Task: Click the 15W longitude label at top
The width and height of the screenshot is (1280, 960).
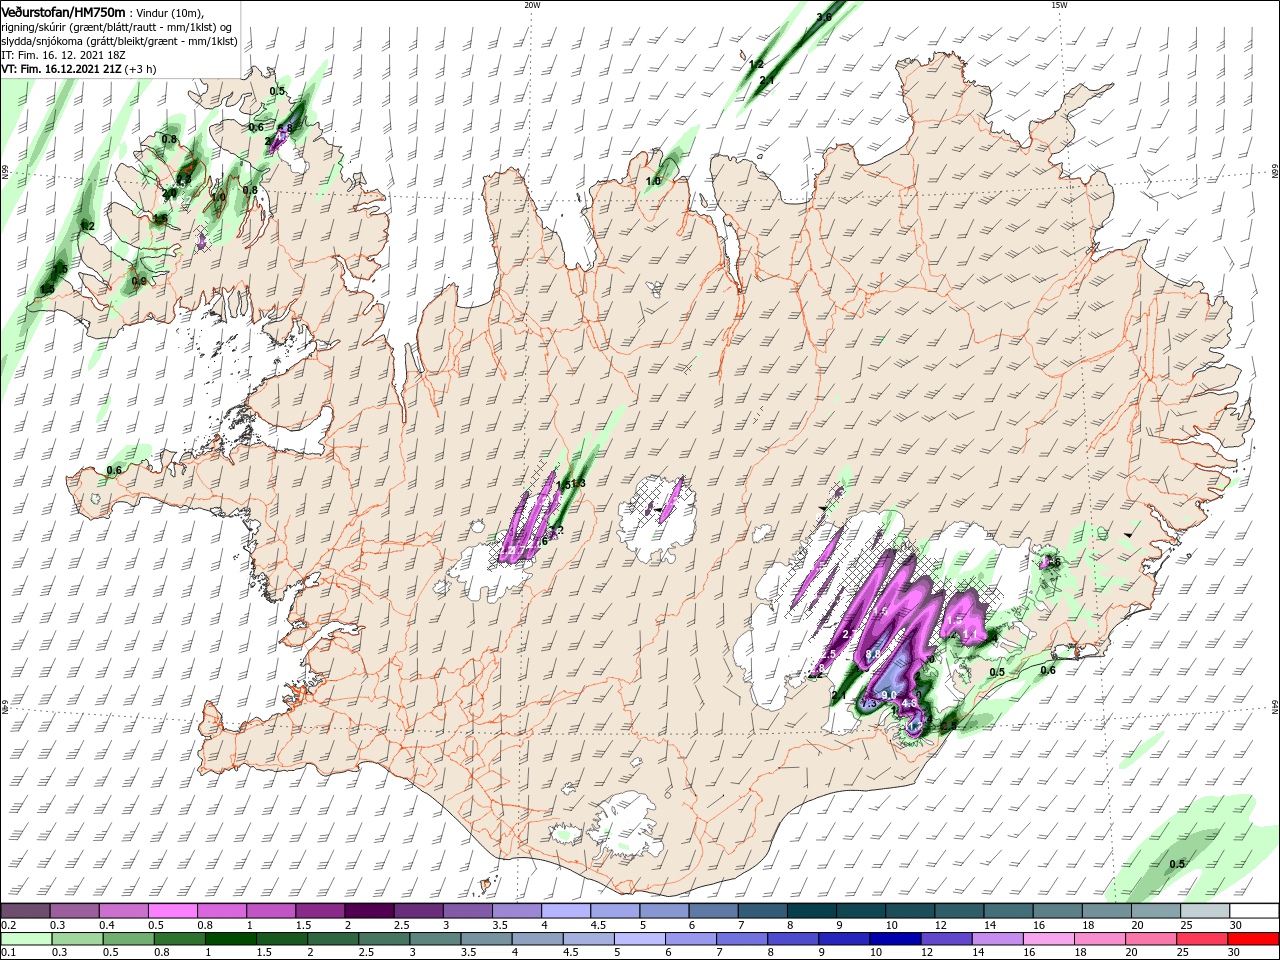Action: click(1058, 5)
